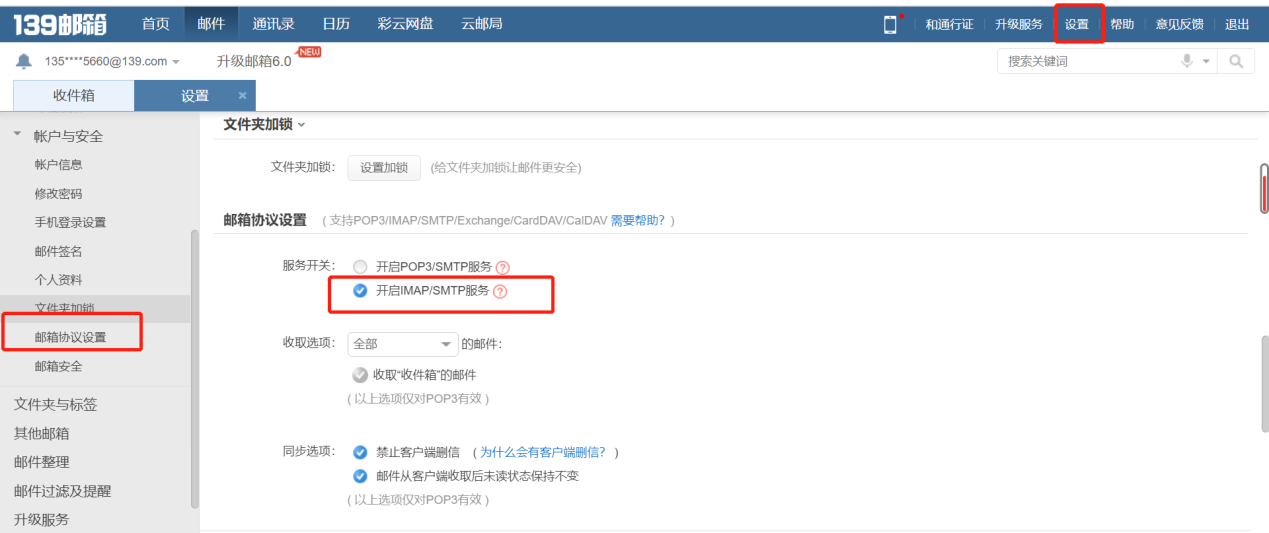This screenshot has width=1269, height=533.
Task: Open 个人资料 in the sidebar
Action: (59, 280)
